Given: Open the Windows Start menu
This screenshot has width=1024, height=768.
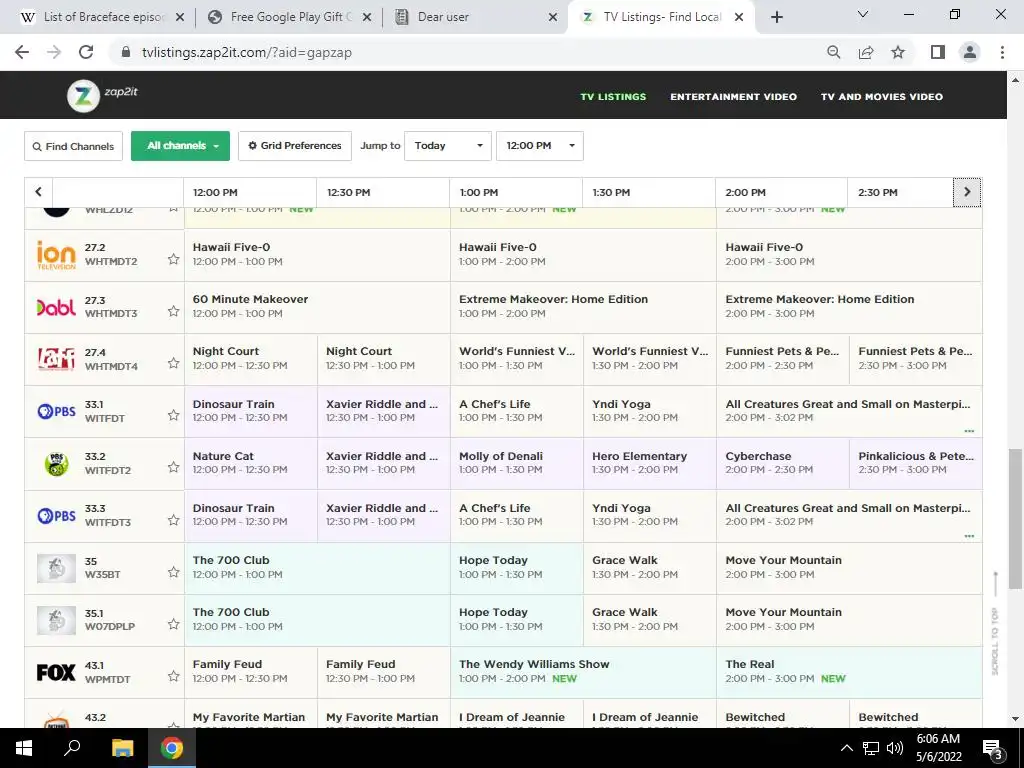Looking at the screenshot, I should click(24, 748).
